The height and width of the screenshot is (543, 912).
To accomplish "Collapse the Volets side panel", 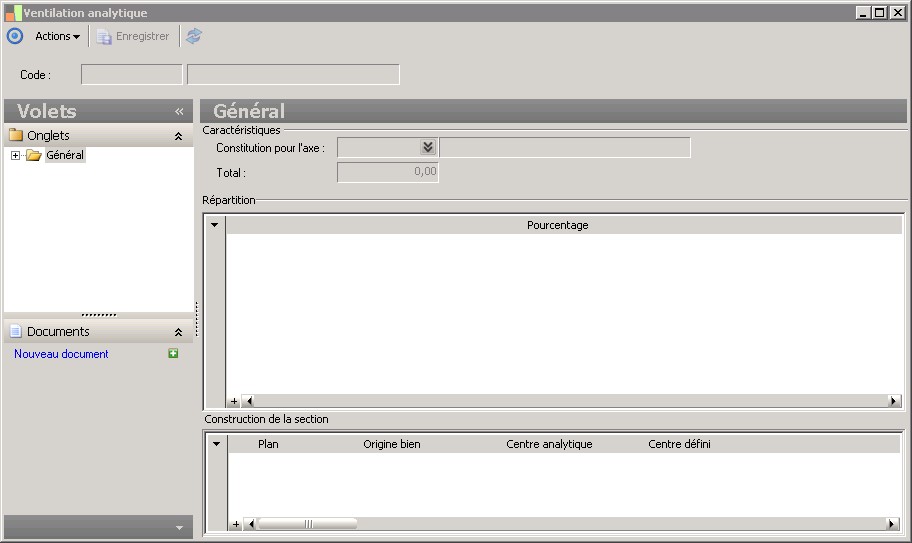I will pos(179,111).
